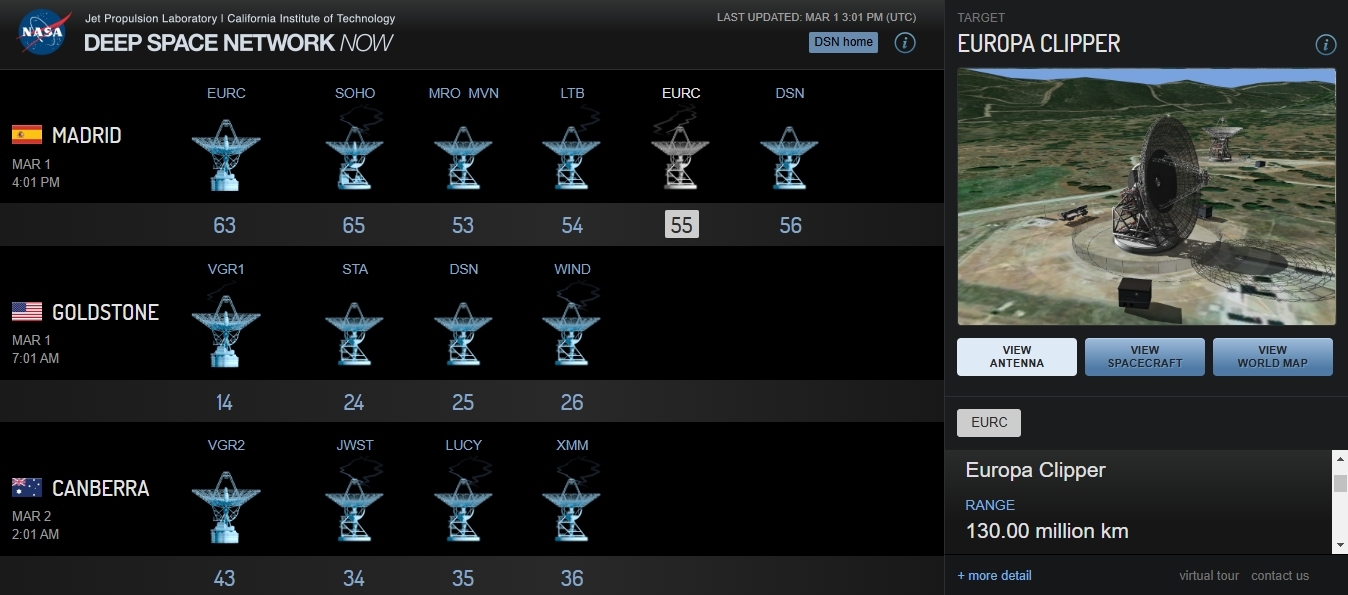Click LUCY spacecraft label
The width and height of the screenshot is (1348, 595).
463,445
